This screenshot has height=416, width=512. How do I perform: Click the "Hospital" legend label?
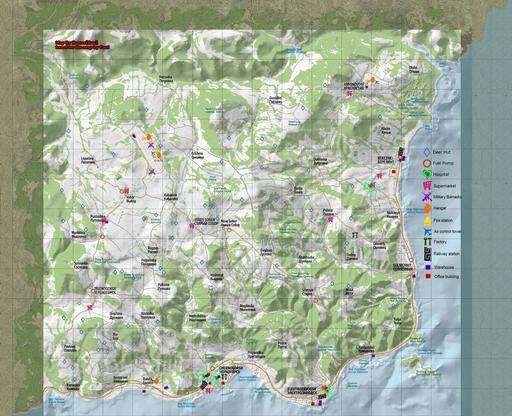pos(441,174)
